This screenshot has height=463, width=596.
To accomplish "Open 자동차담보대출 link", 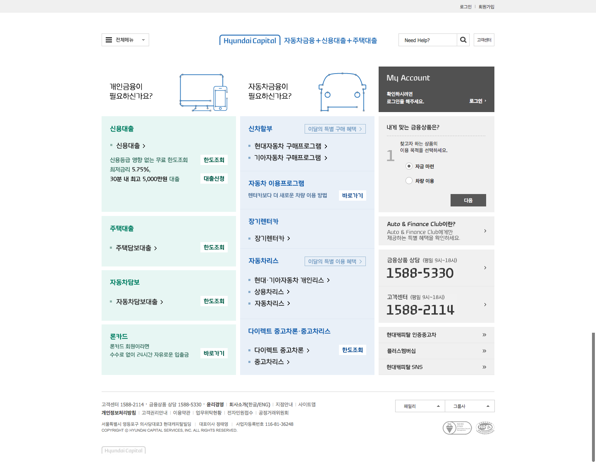I will click(139, 302).
